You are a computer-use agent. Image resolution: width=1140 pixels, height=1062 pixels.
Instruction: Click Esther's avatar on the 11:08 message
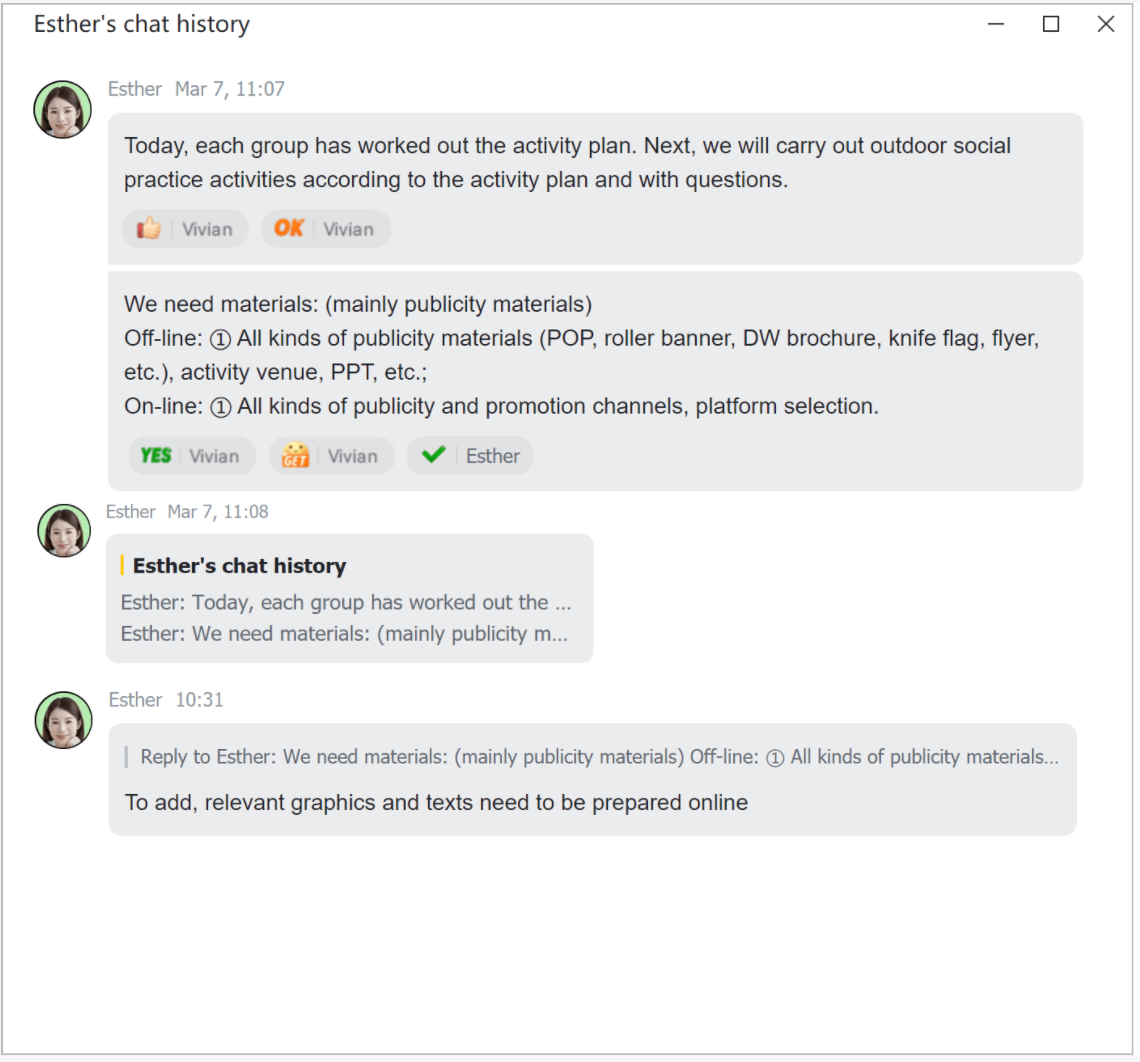64,530
